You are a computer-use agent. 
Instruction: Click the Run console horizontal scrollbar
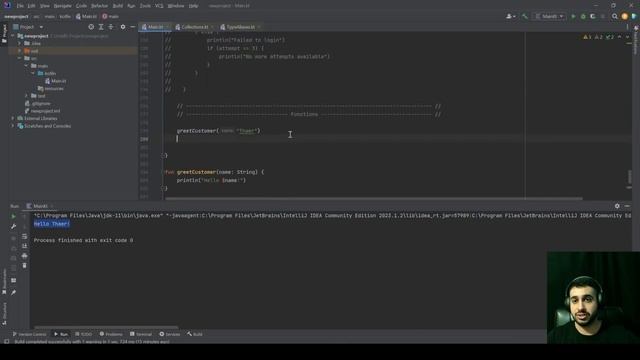tap(106, 327)
